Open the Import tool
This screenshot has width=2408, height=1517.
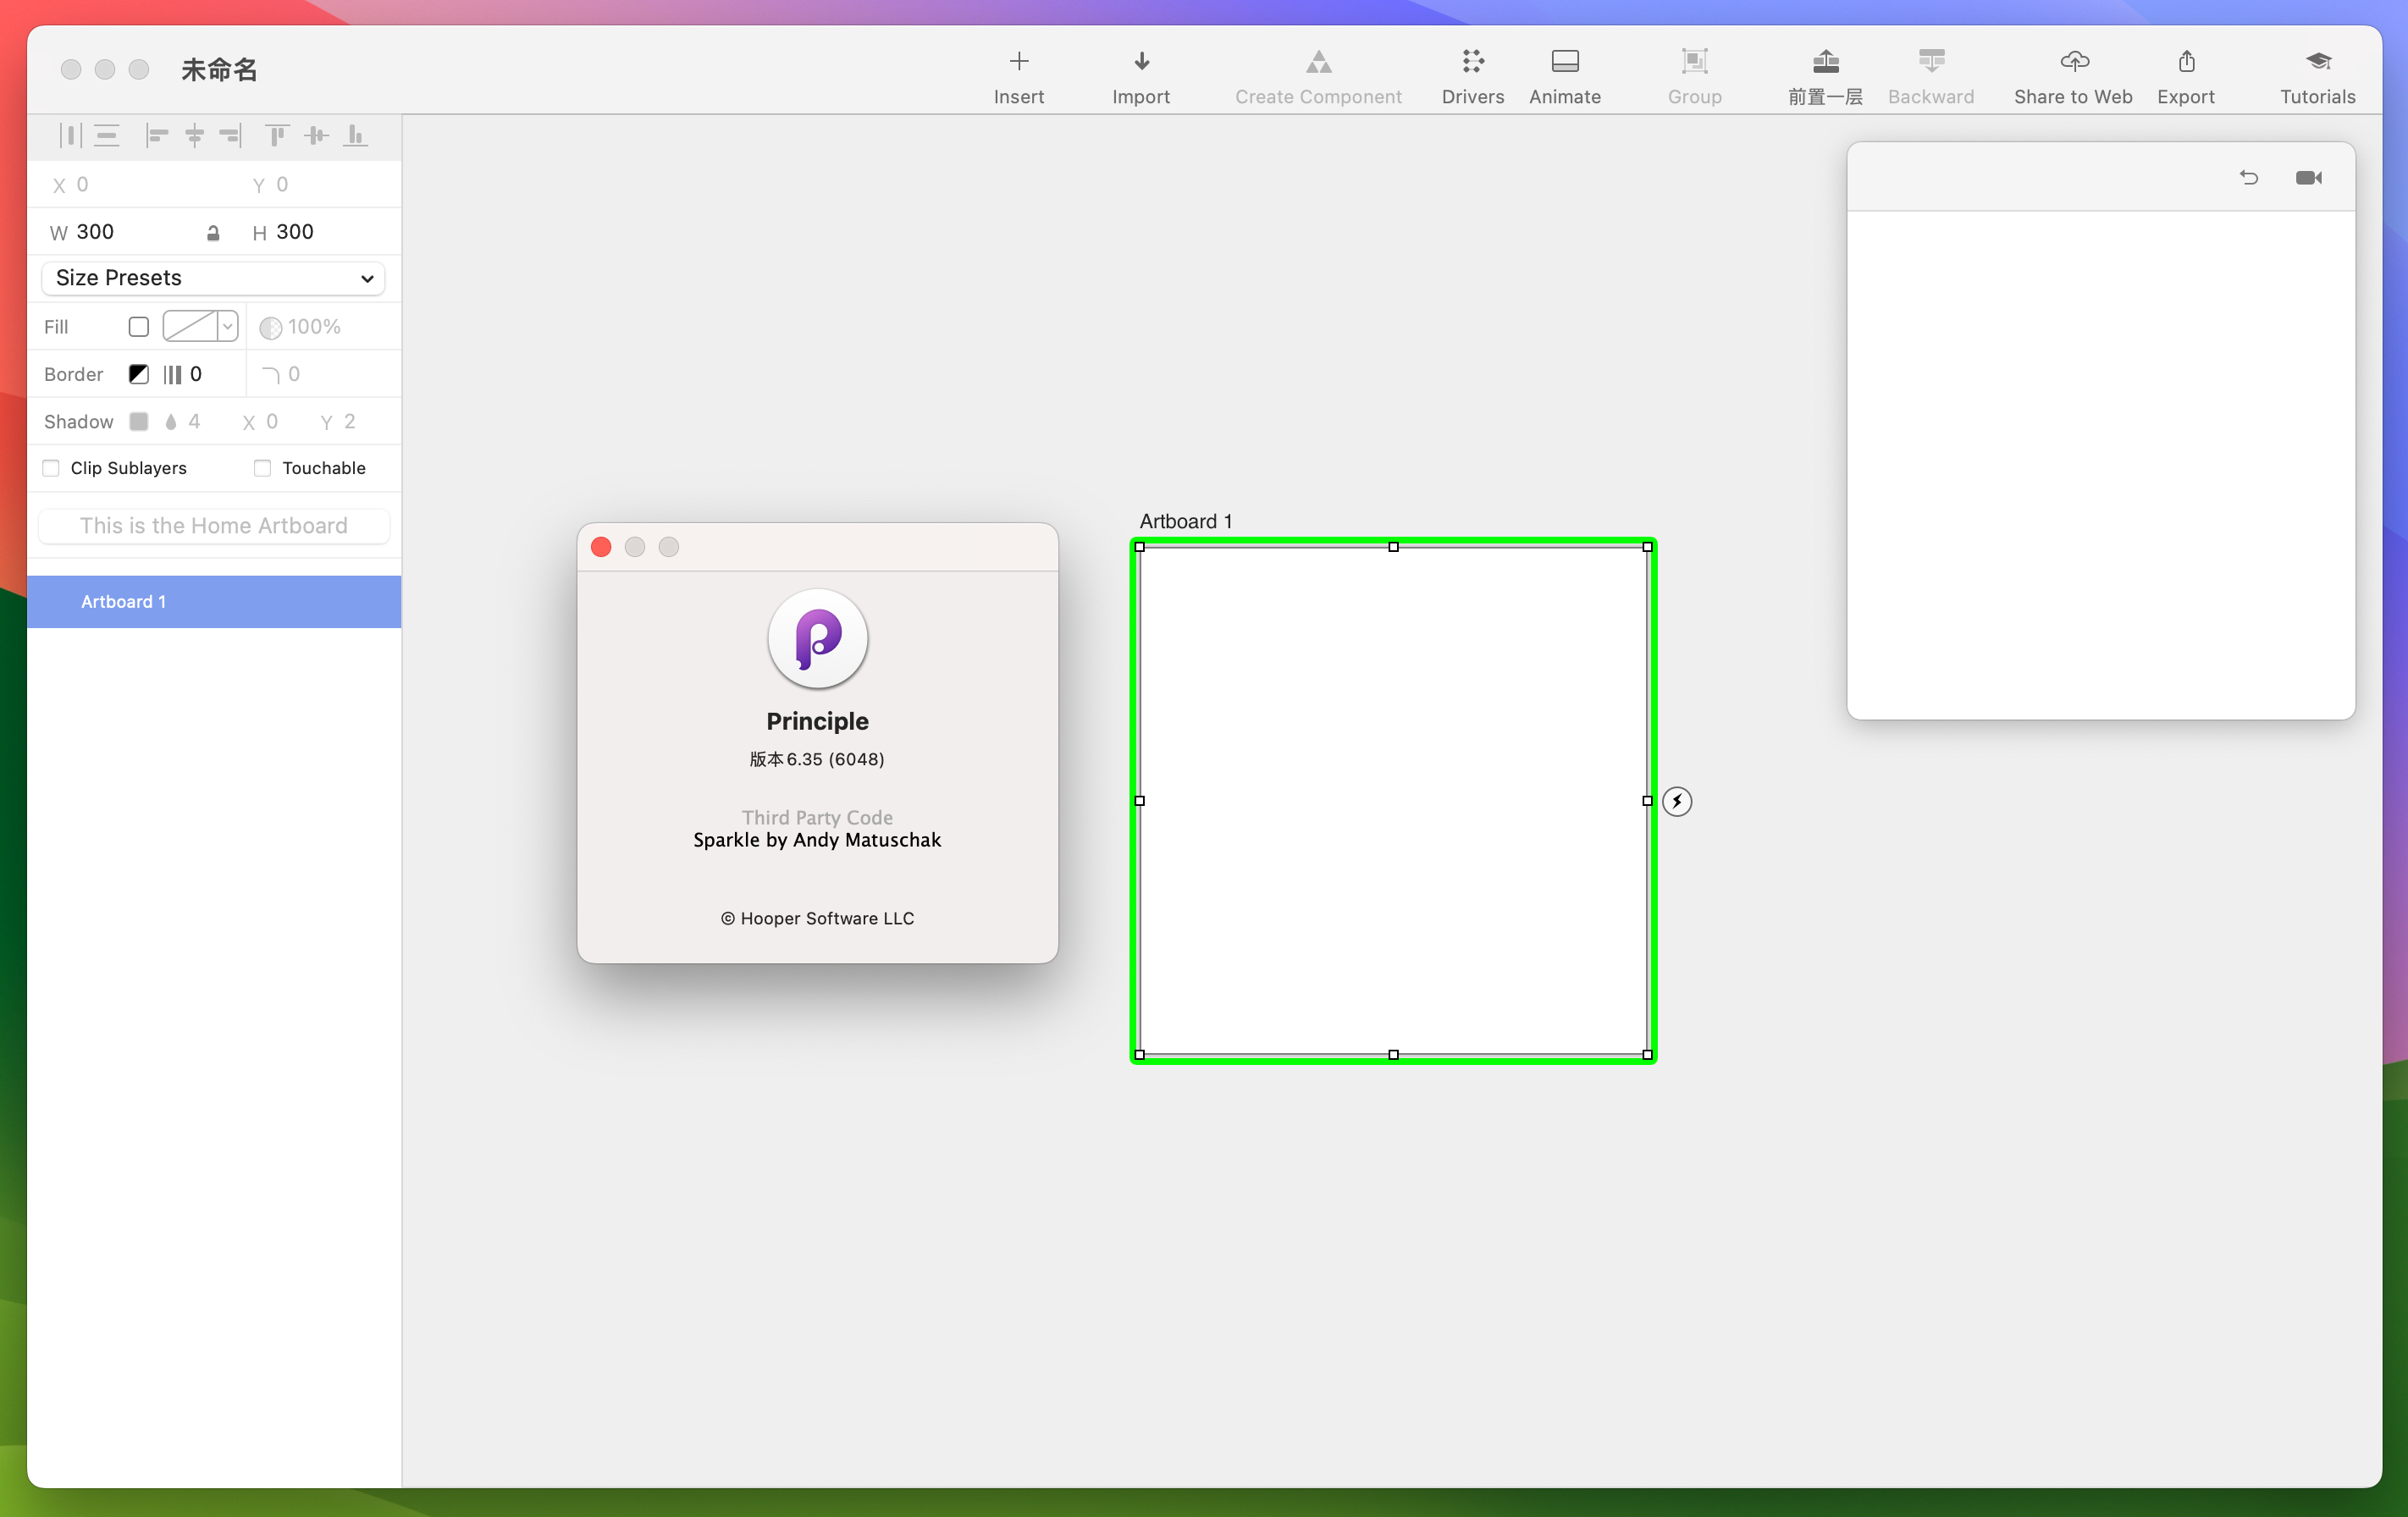(1141, 74)
